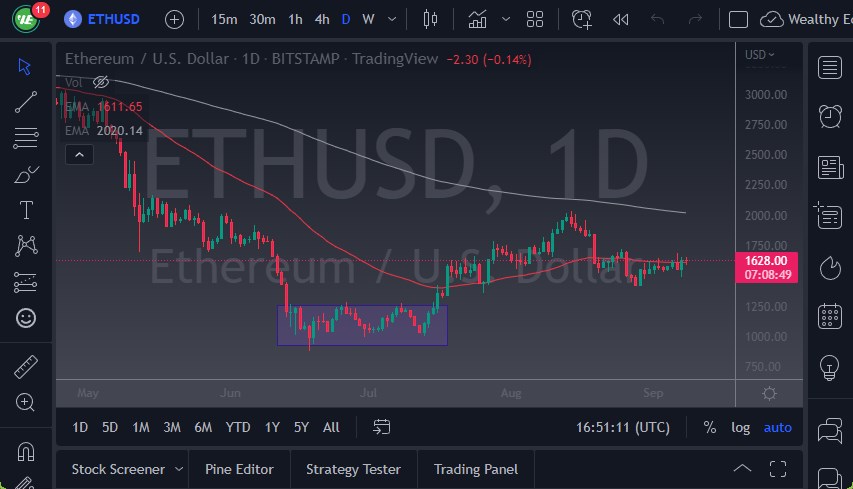Select the weekly W timeframe
853x489 pixels.
click(x=368, y=20)
